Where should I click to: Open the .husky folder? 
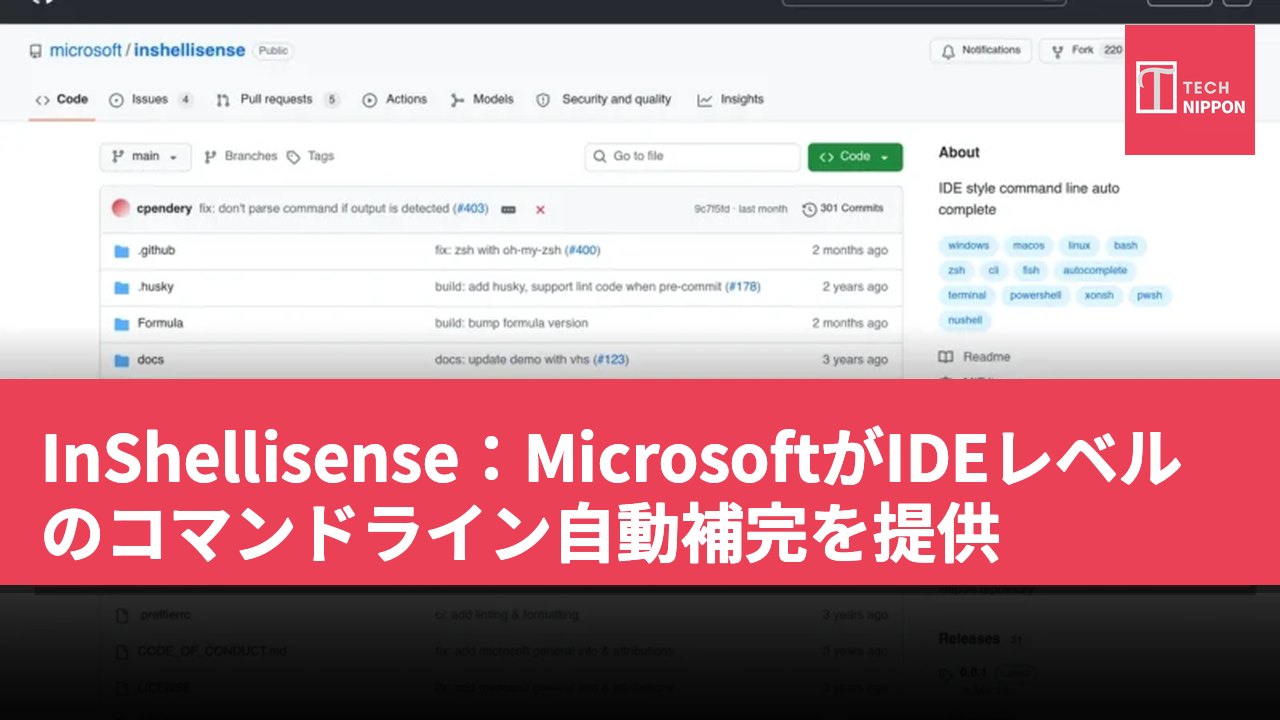[x=155, y=287]
